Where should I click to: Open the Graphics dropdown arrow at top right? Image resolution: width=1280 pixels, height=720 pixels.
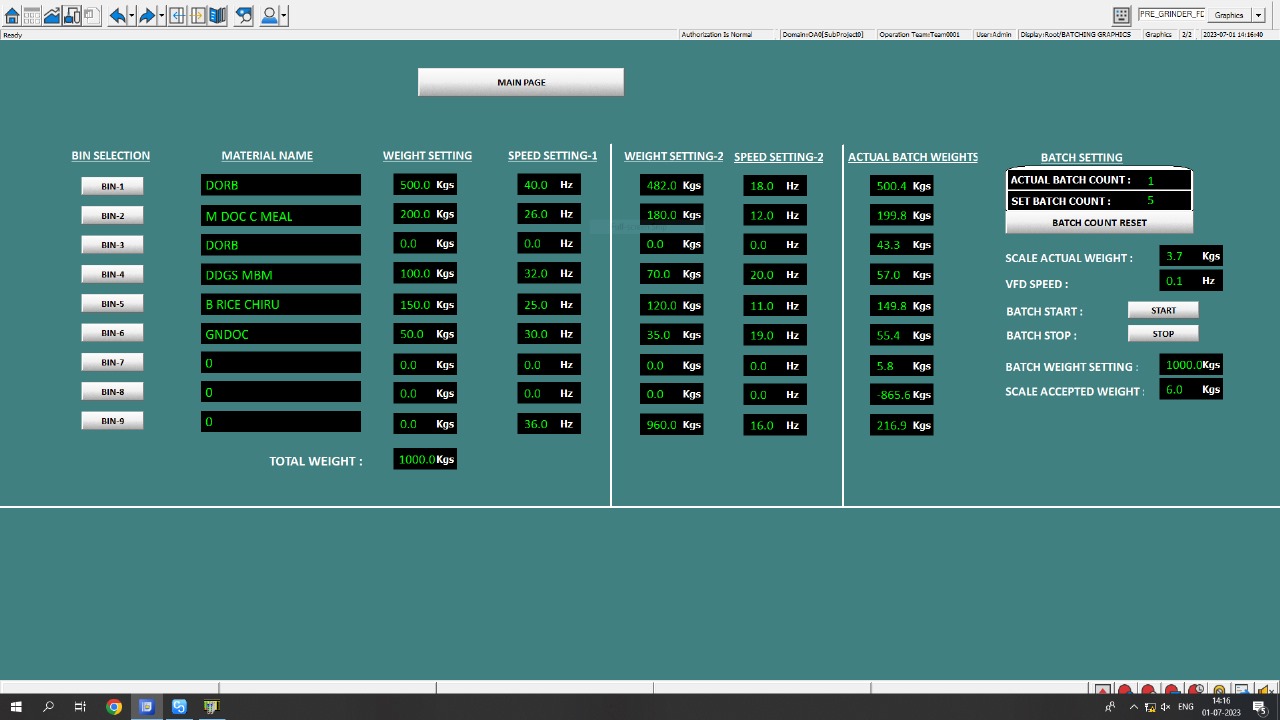(1258, 15)
